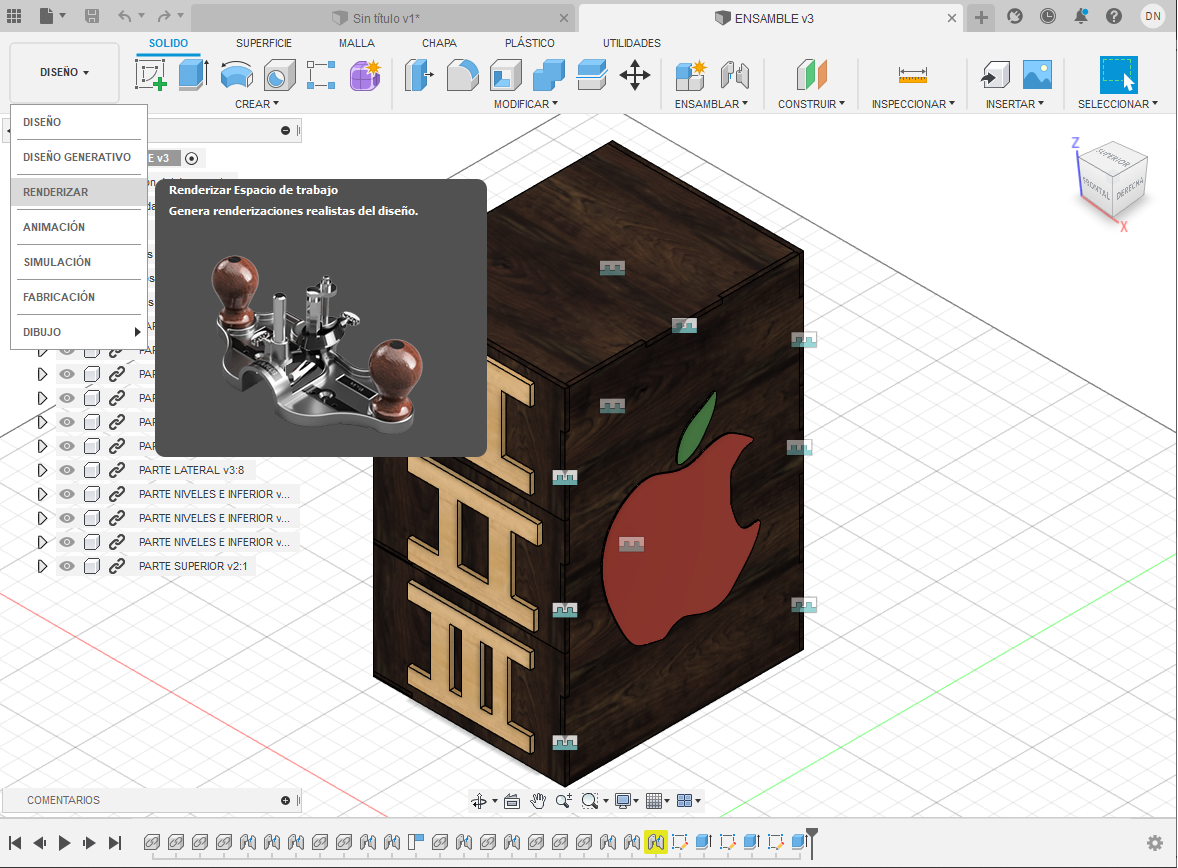Toggle visibility of PARTE LATERAL v3:8
Image resolution: width=1178 pixels, height=868 pixels.
coord(67,470)
